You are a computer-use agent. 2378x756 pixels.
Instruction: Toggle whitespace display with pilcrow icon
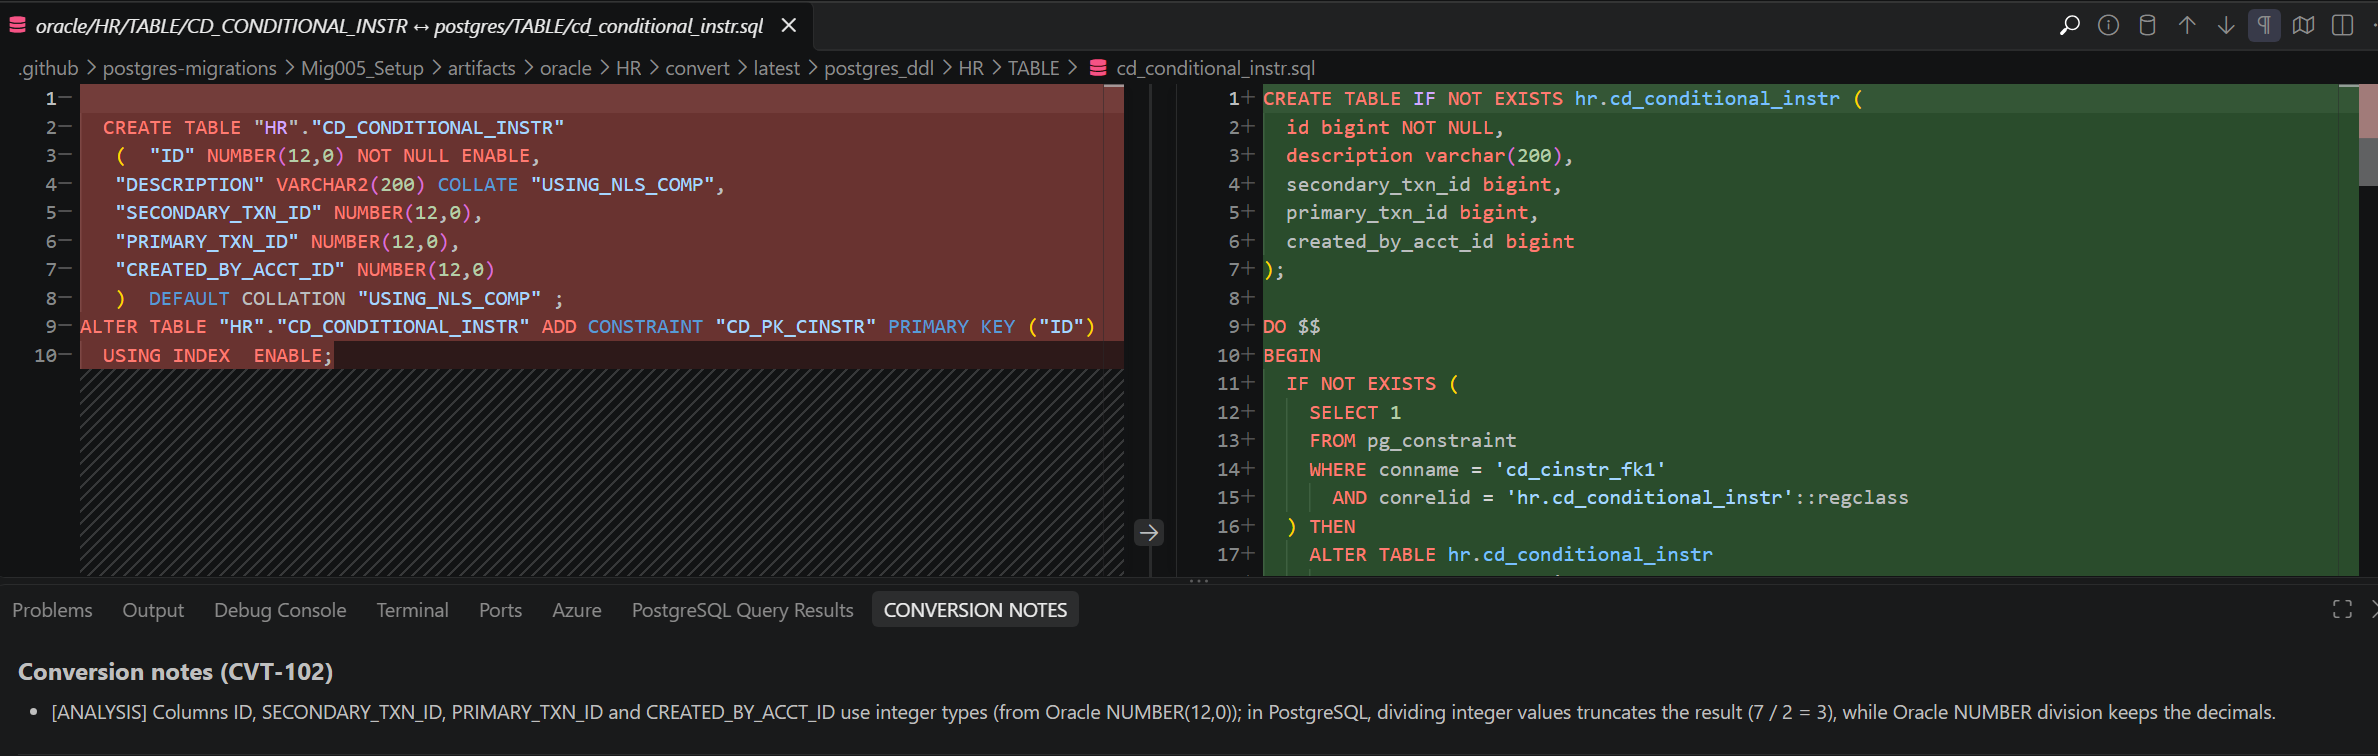[x=2265, y=25]
